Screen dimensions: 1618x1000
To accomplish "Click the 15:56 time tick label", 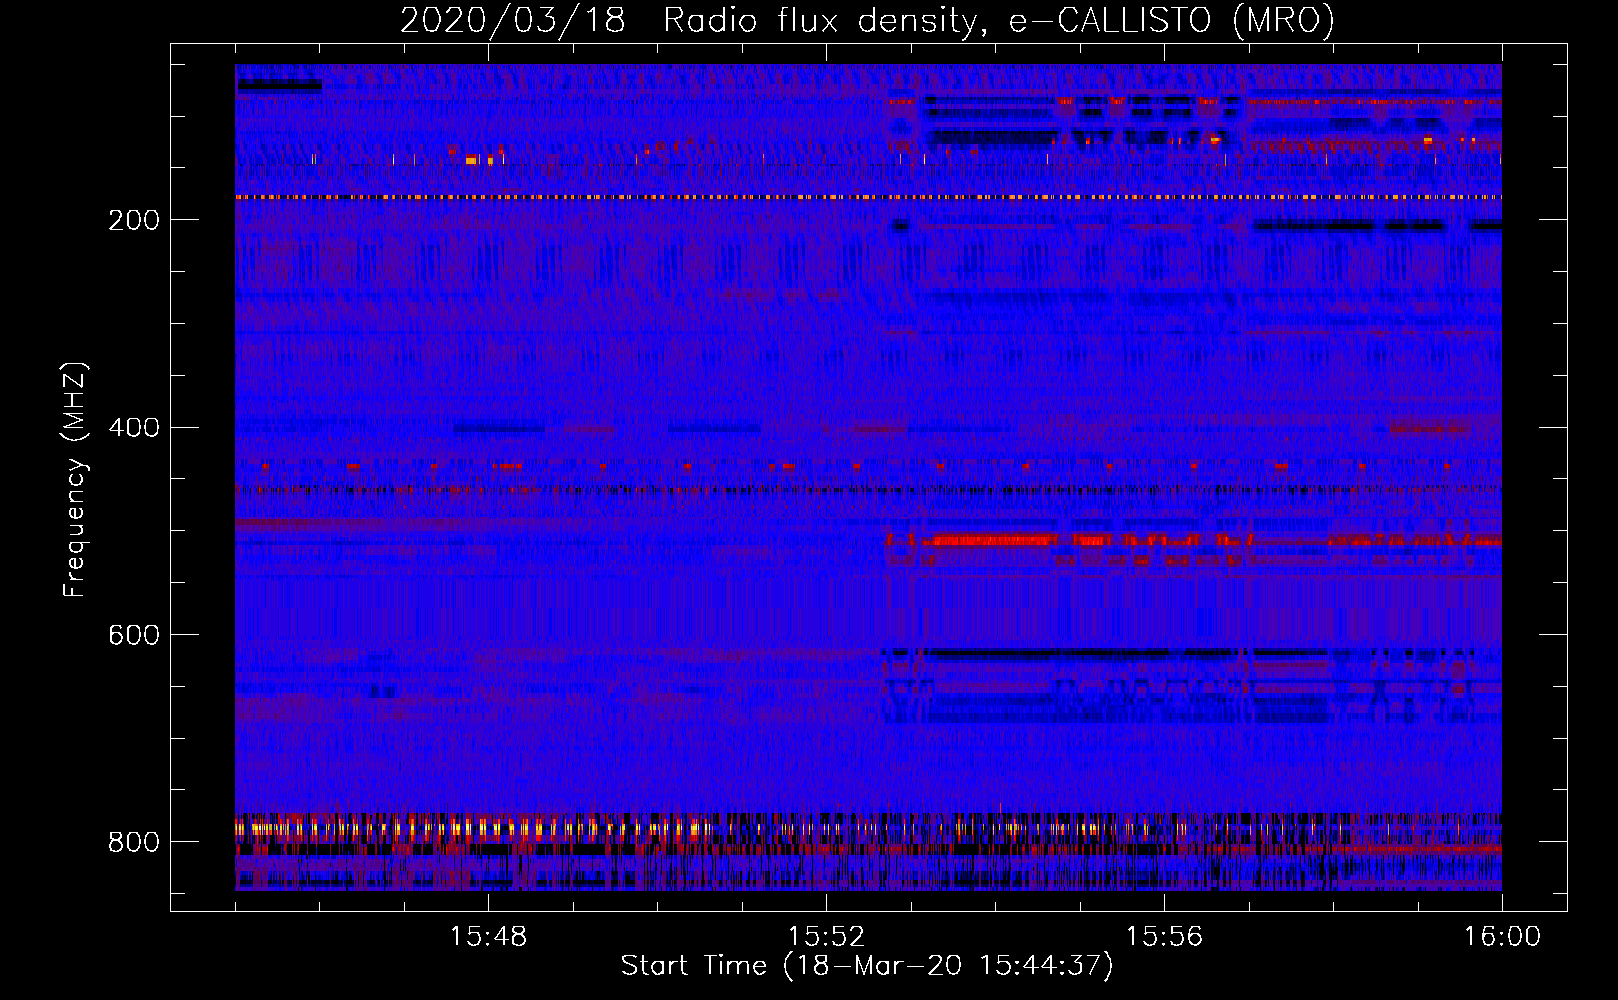I will click(x=1164, y=936).
